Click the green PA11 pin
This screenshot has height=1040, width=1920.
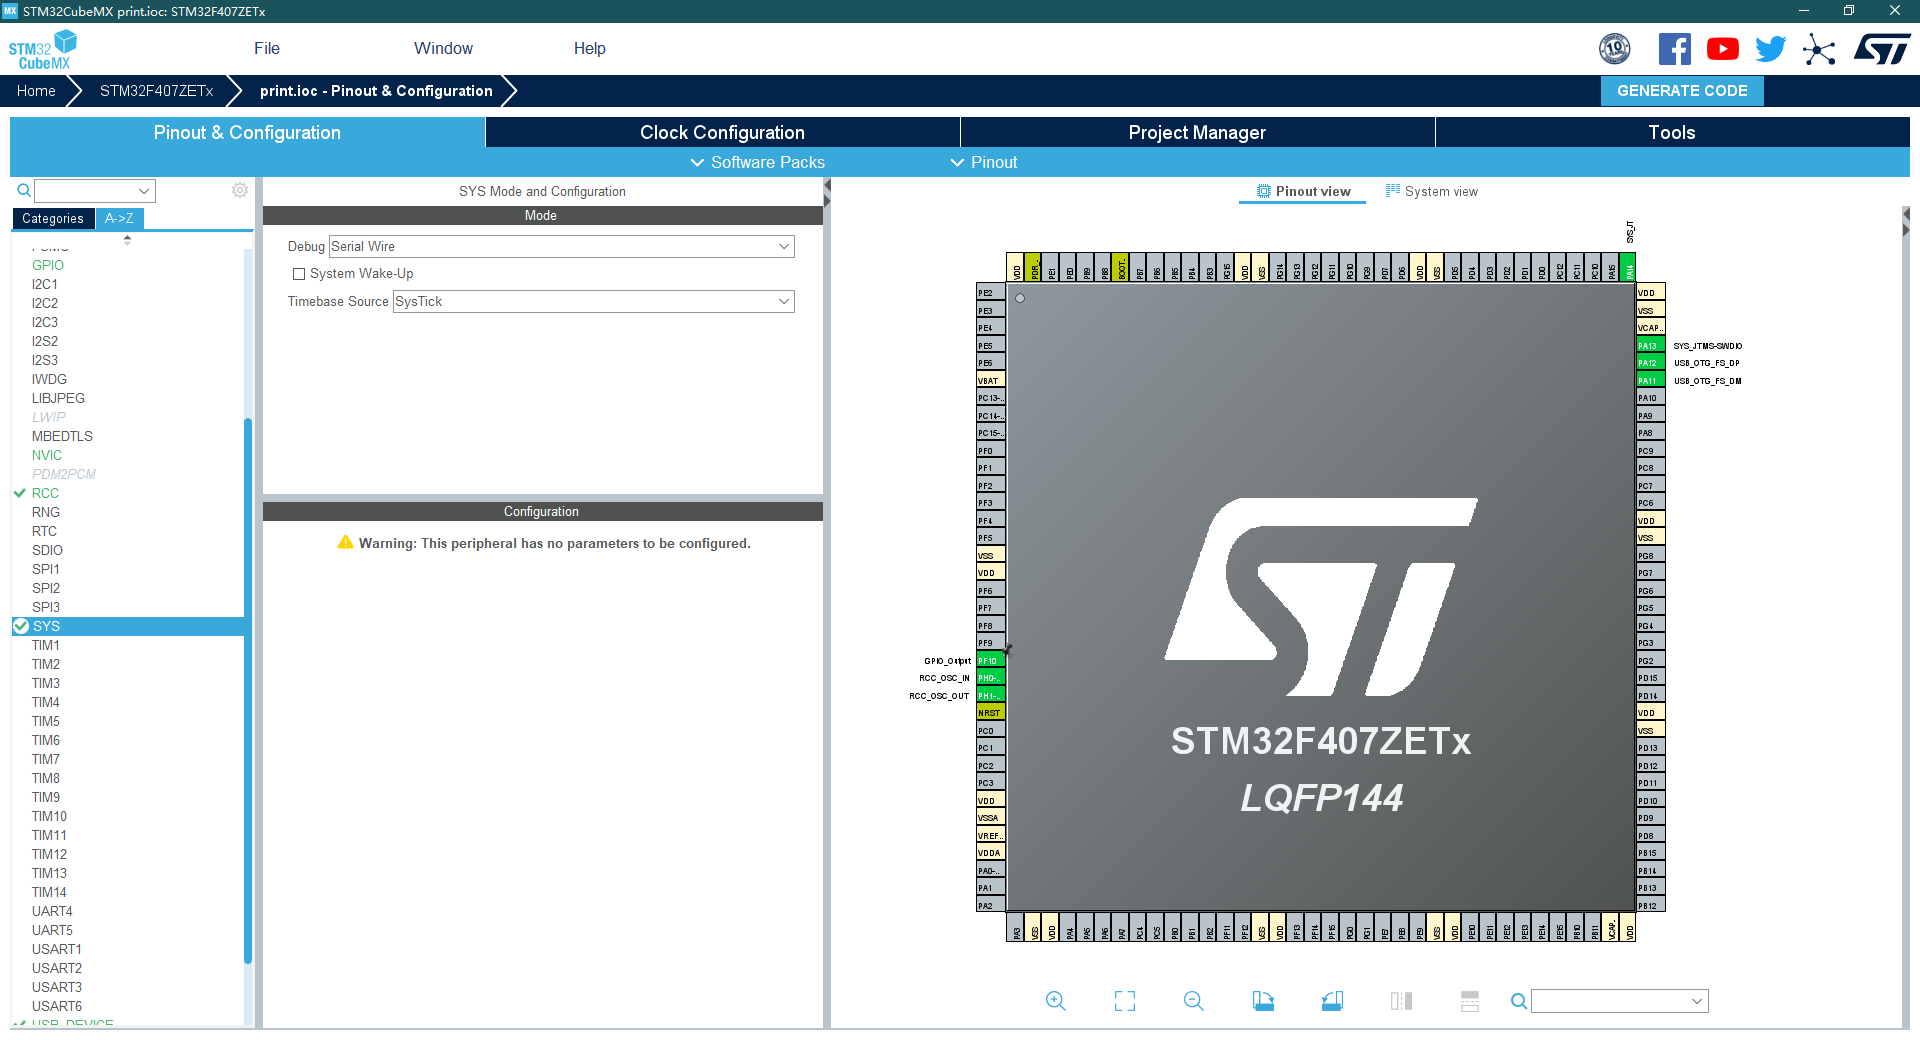coord(1650,380)
